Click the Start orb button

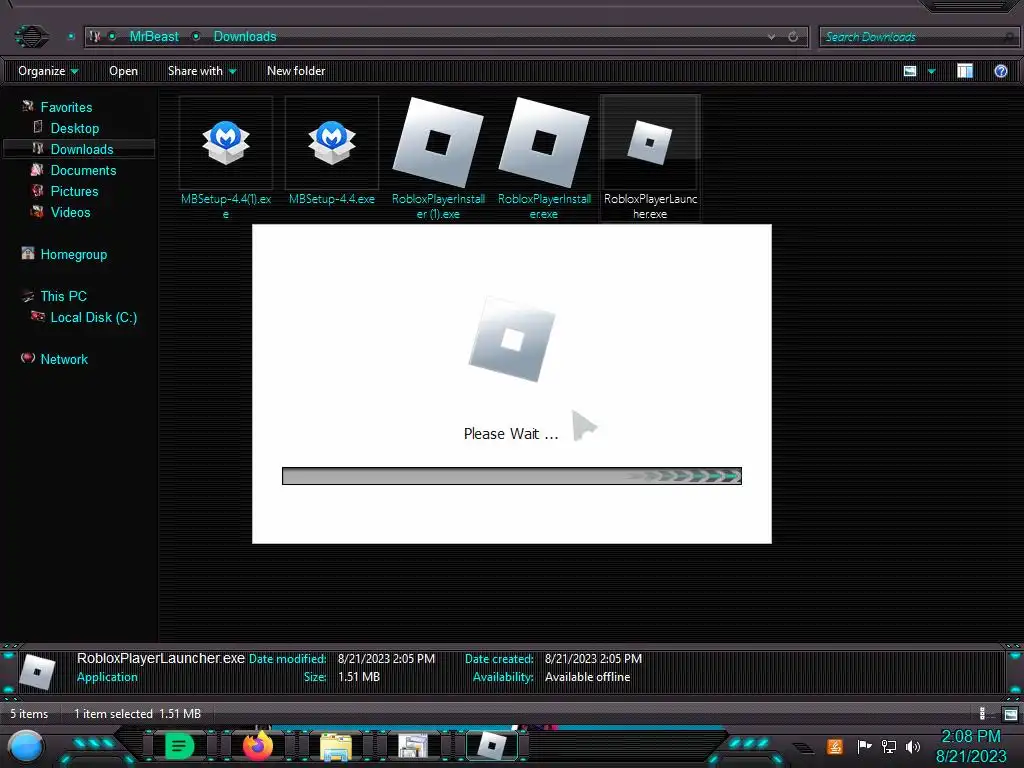tap(26, 747)
